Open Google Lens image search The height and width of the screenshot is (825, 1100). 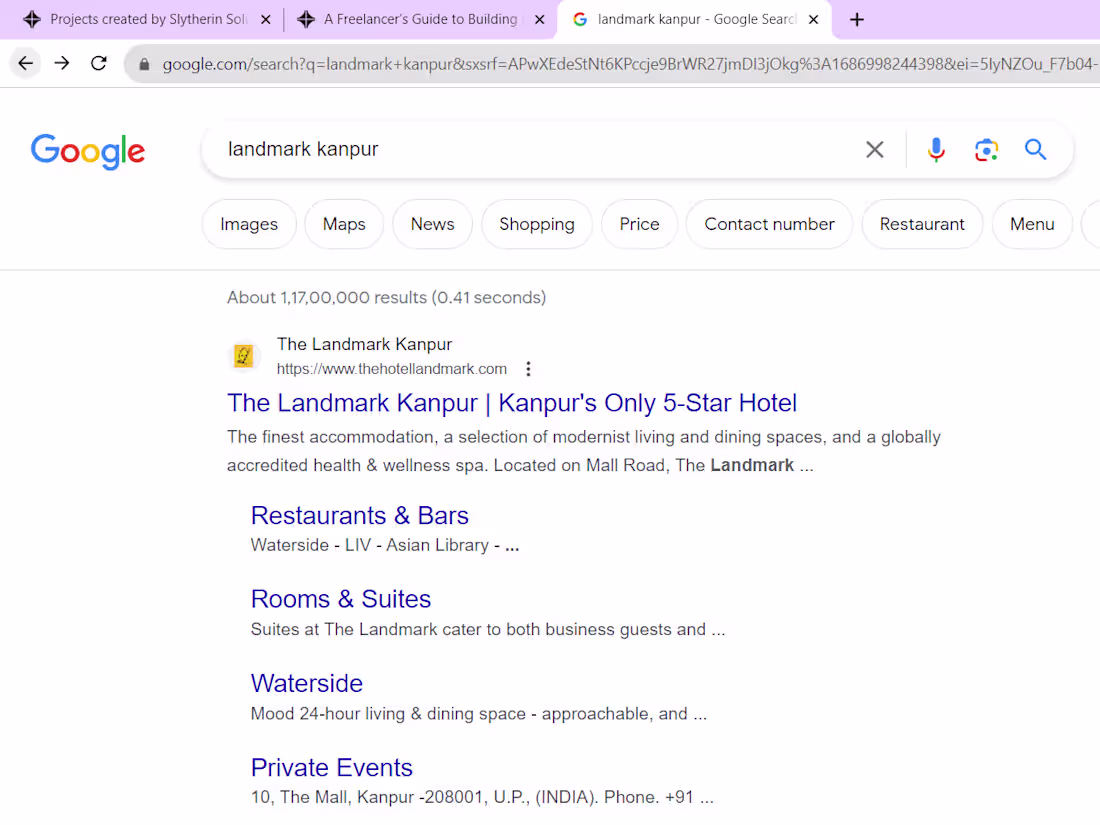(x=986, y=149)
